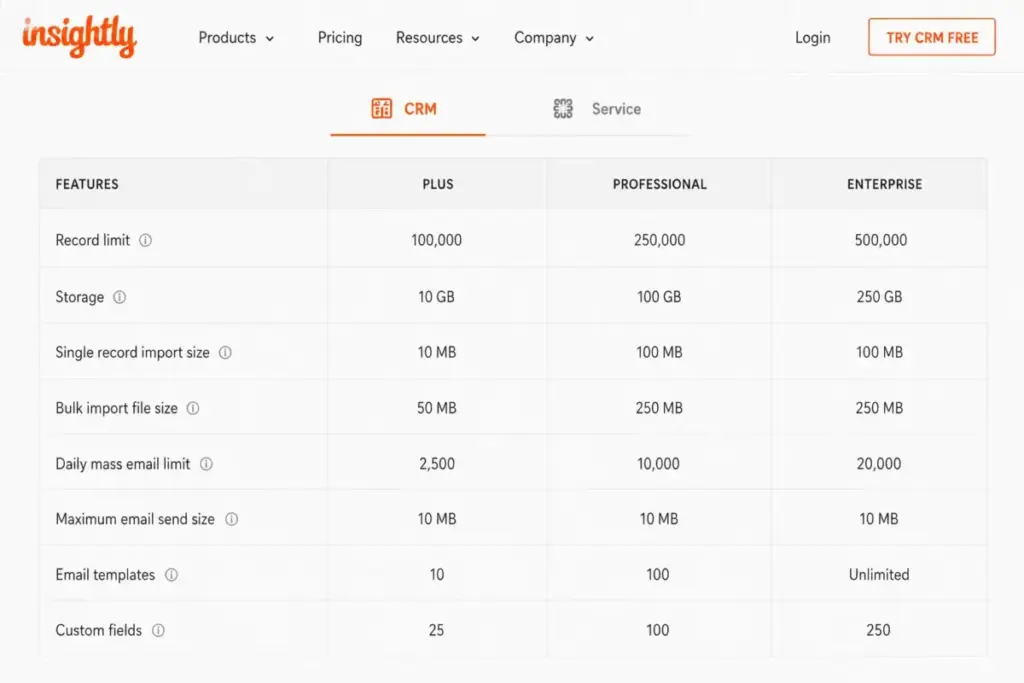Click the PROFESSIONAL column header
This screenshot has height=683, width=1024.
click(x=660, y=184)
